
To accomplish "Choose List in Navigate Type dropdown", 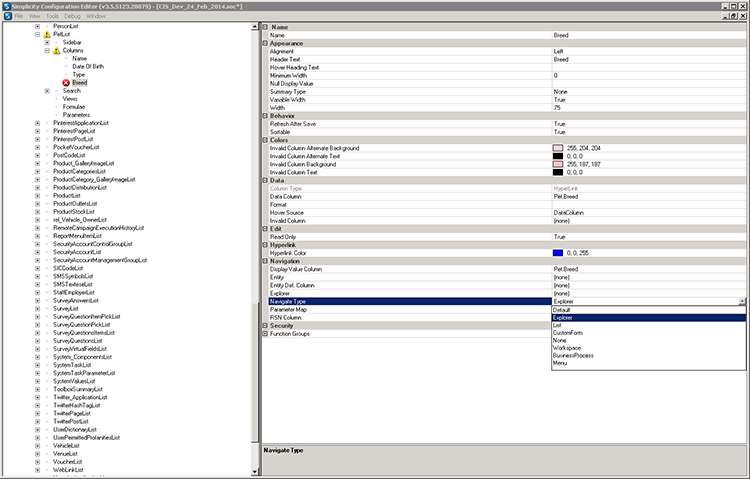I will [x=649, y=325].
